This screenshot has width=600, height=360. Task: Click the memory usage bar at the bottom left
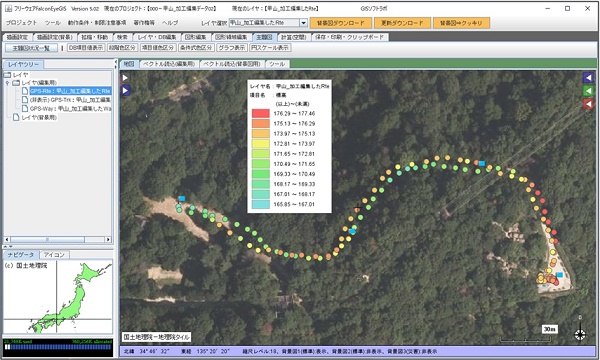pyautogui.click(x=58, y=347)
